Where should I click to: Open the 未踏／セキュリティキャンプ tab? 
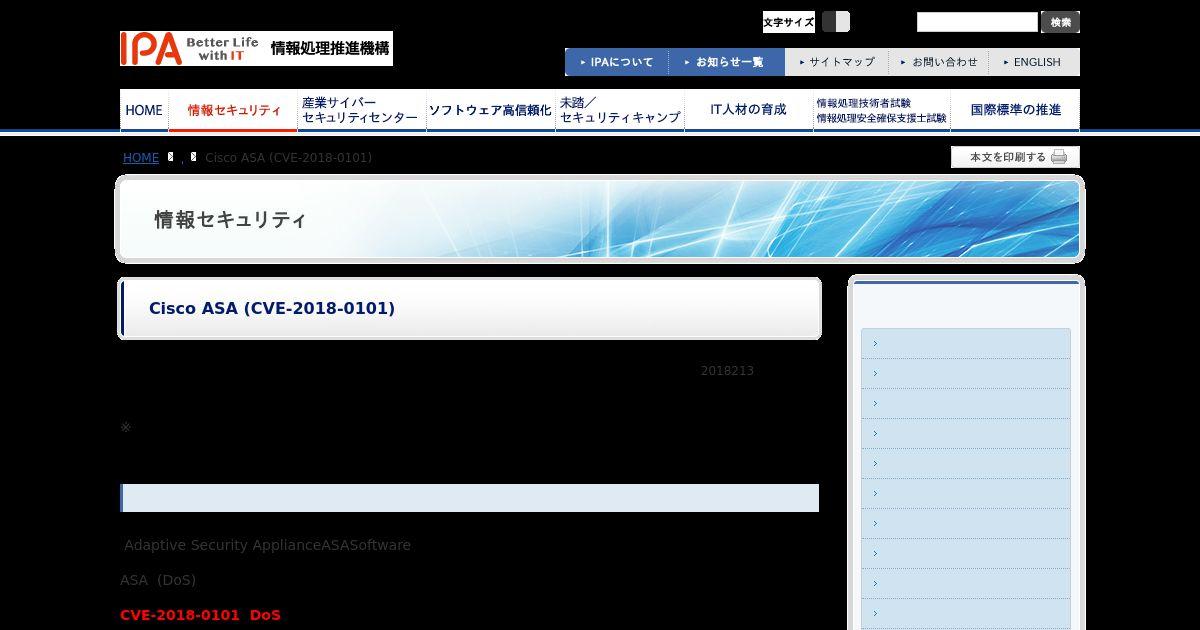[x=620, y=110]
